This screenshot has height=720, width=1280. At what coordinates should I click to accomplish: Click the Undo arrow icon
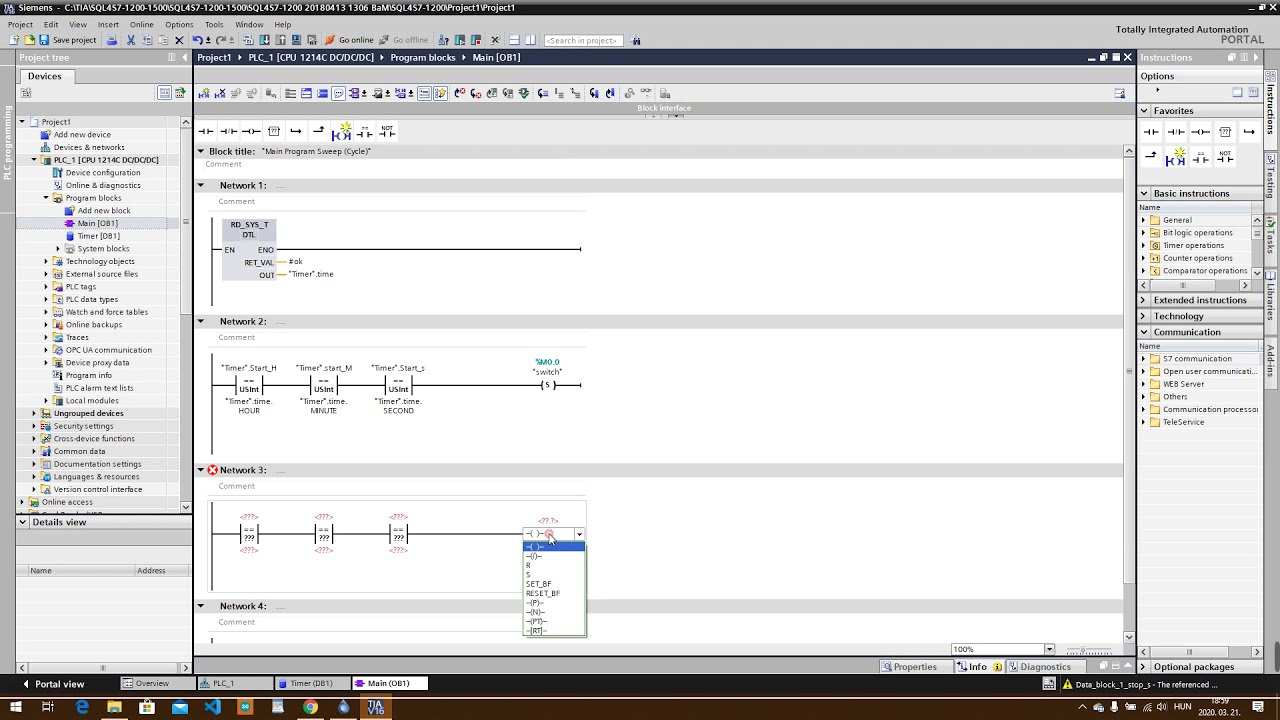coord(197,40)
